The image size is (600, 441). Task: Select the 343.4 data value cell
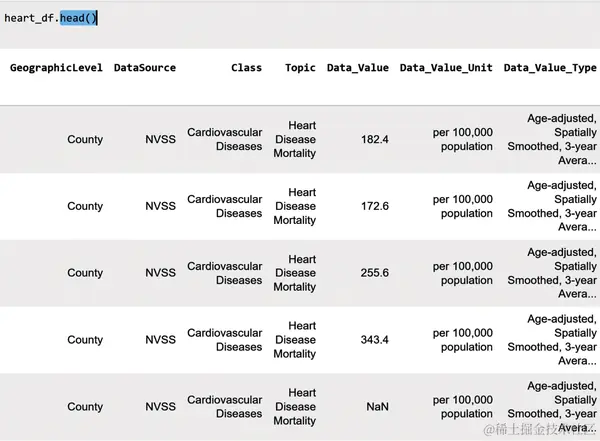pyautogui.click(x=375, y=340)
